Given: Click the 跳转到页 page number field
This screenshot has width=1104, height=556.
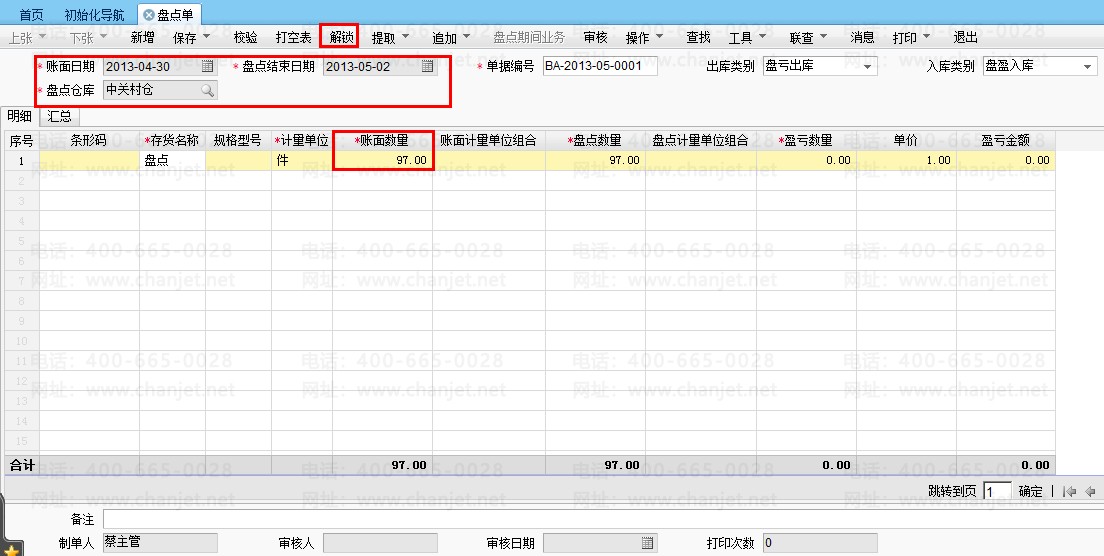Looking at the screenshot, I should click(x=997, y=491).
